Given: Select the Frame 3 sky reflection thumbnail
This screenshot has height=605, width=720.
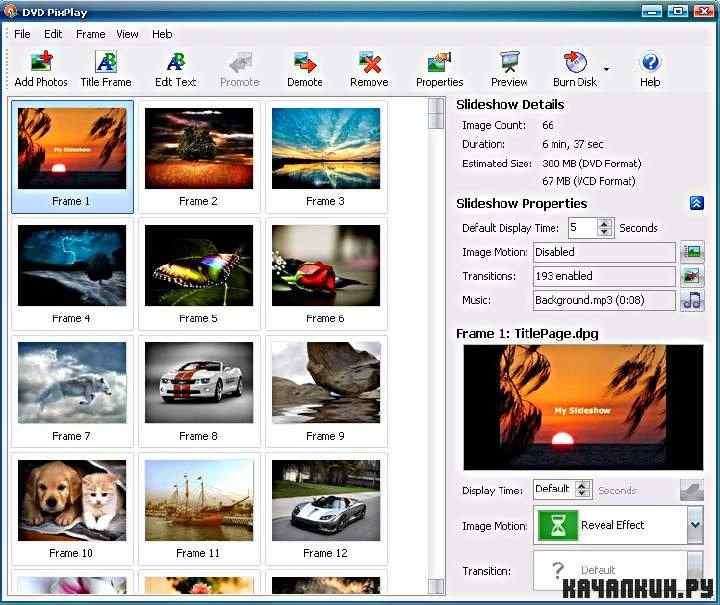Looking at the screenshot, I should pos(326,148).
